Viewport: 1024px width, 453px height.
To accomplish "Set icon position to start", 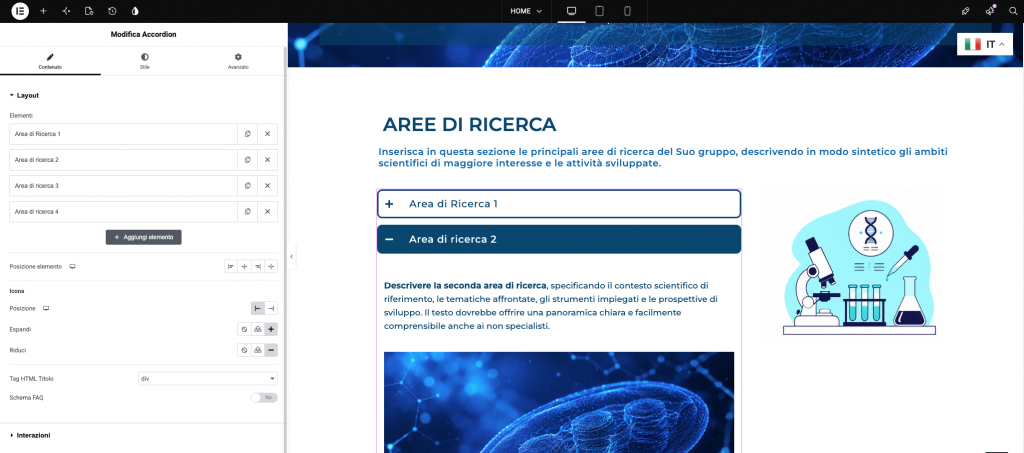I will pyautogui.click(x=257, y=309).
